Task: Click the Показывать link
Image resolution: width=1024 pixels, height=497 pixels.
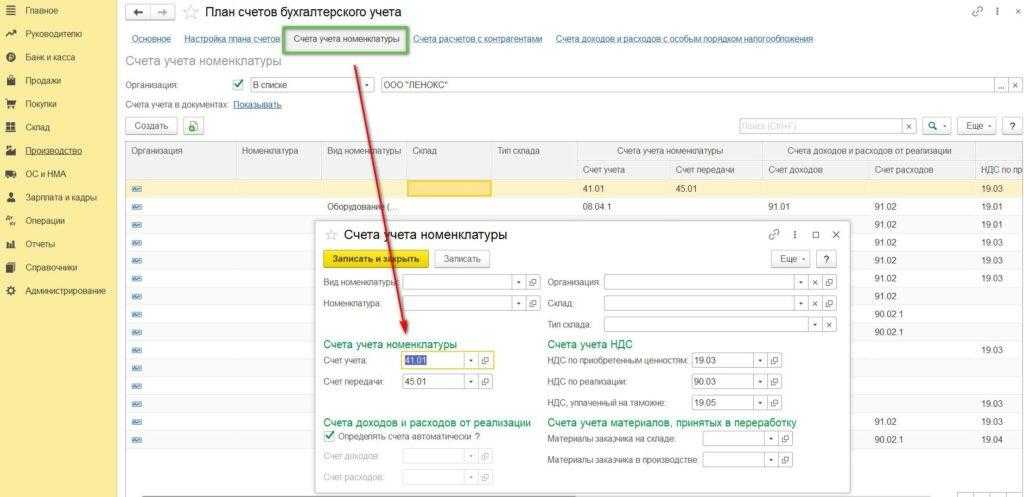Action: [x=257, y=104]
